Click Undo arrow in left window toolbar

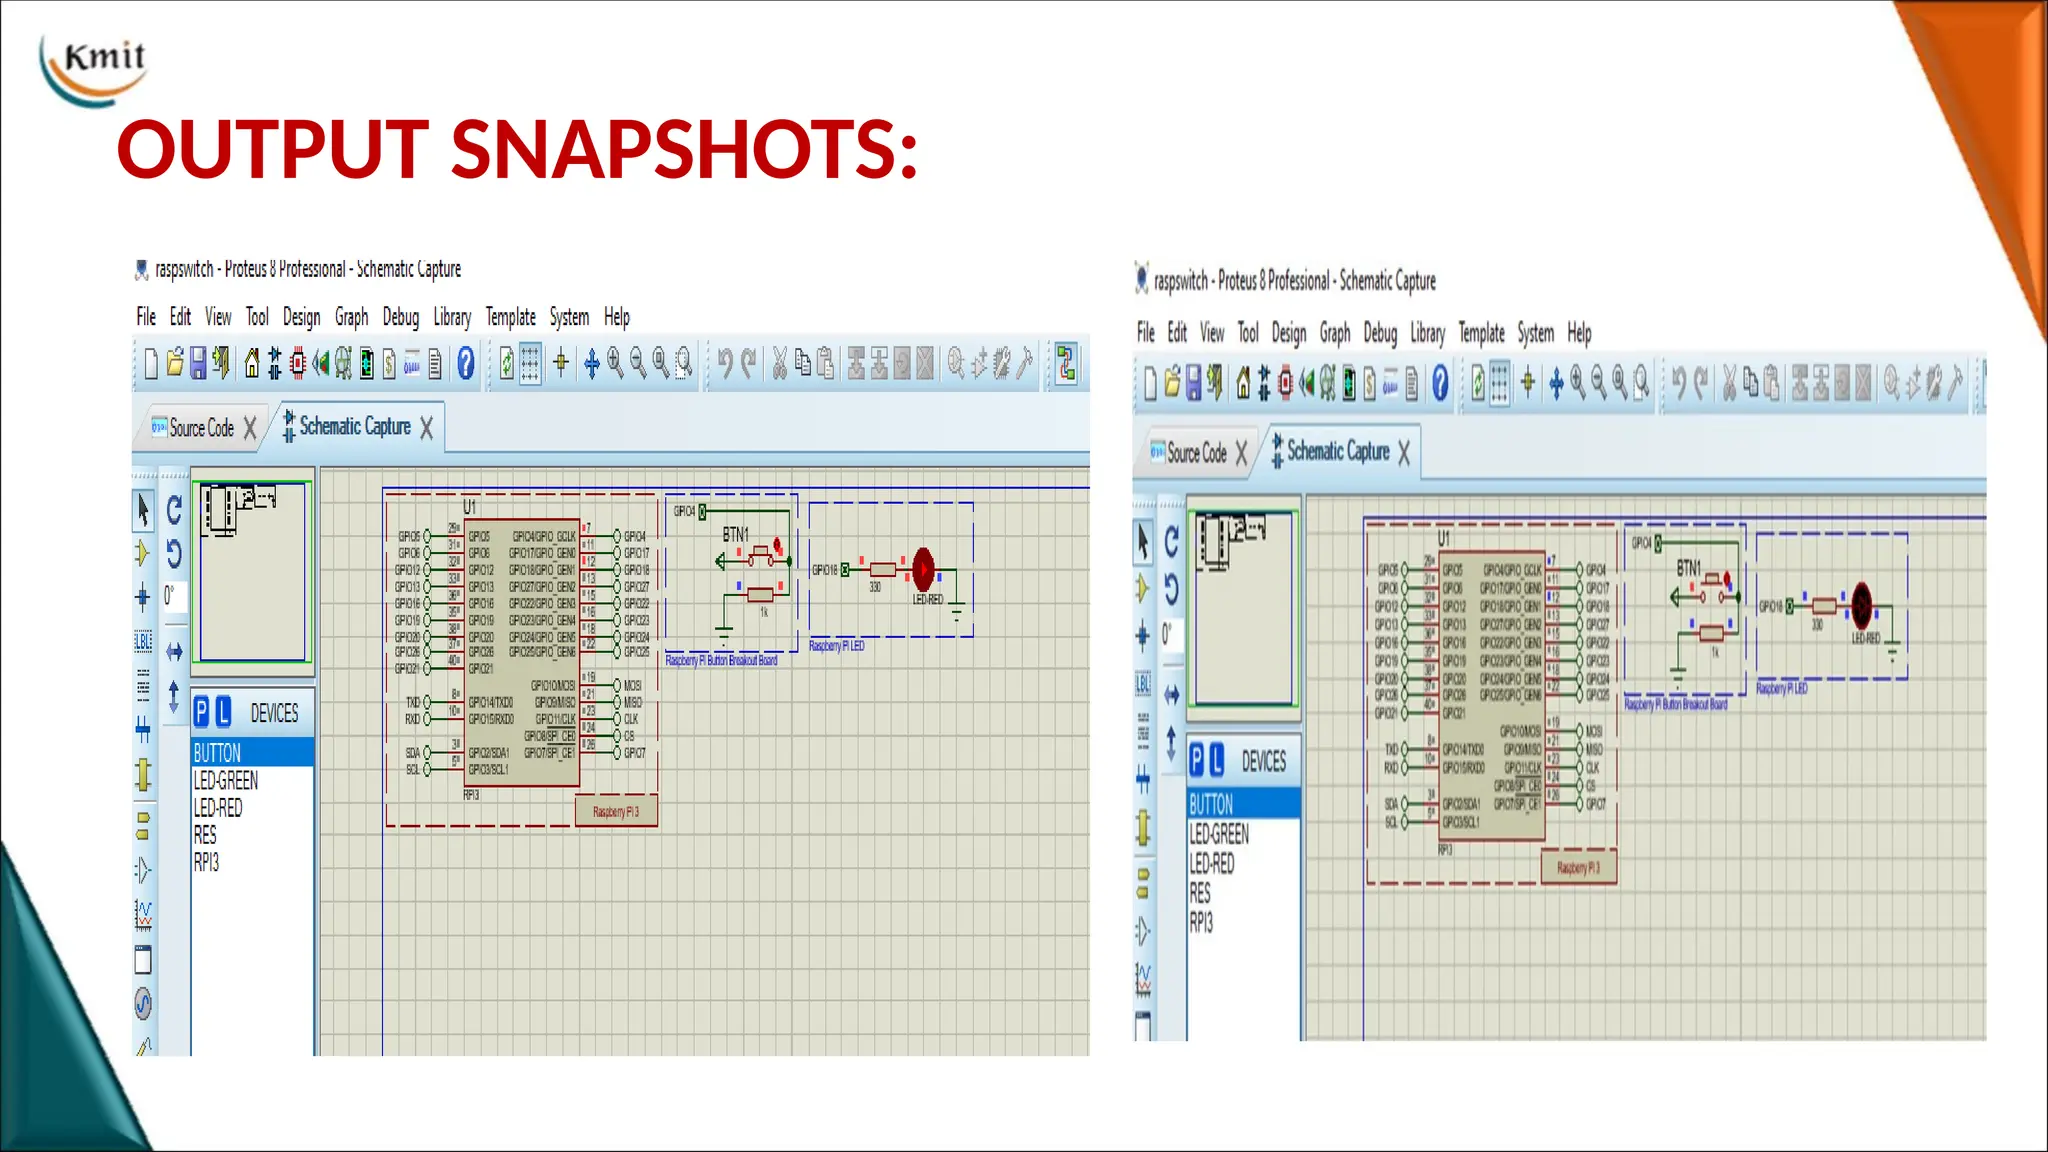pyautogui.click(x=725, y=364)
